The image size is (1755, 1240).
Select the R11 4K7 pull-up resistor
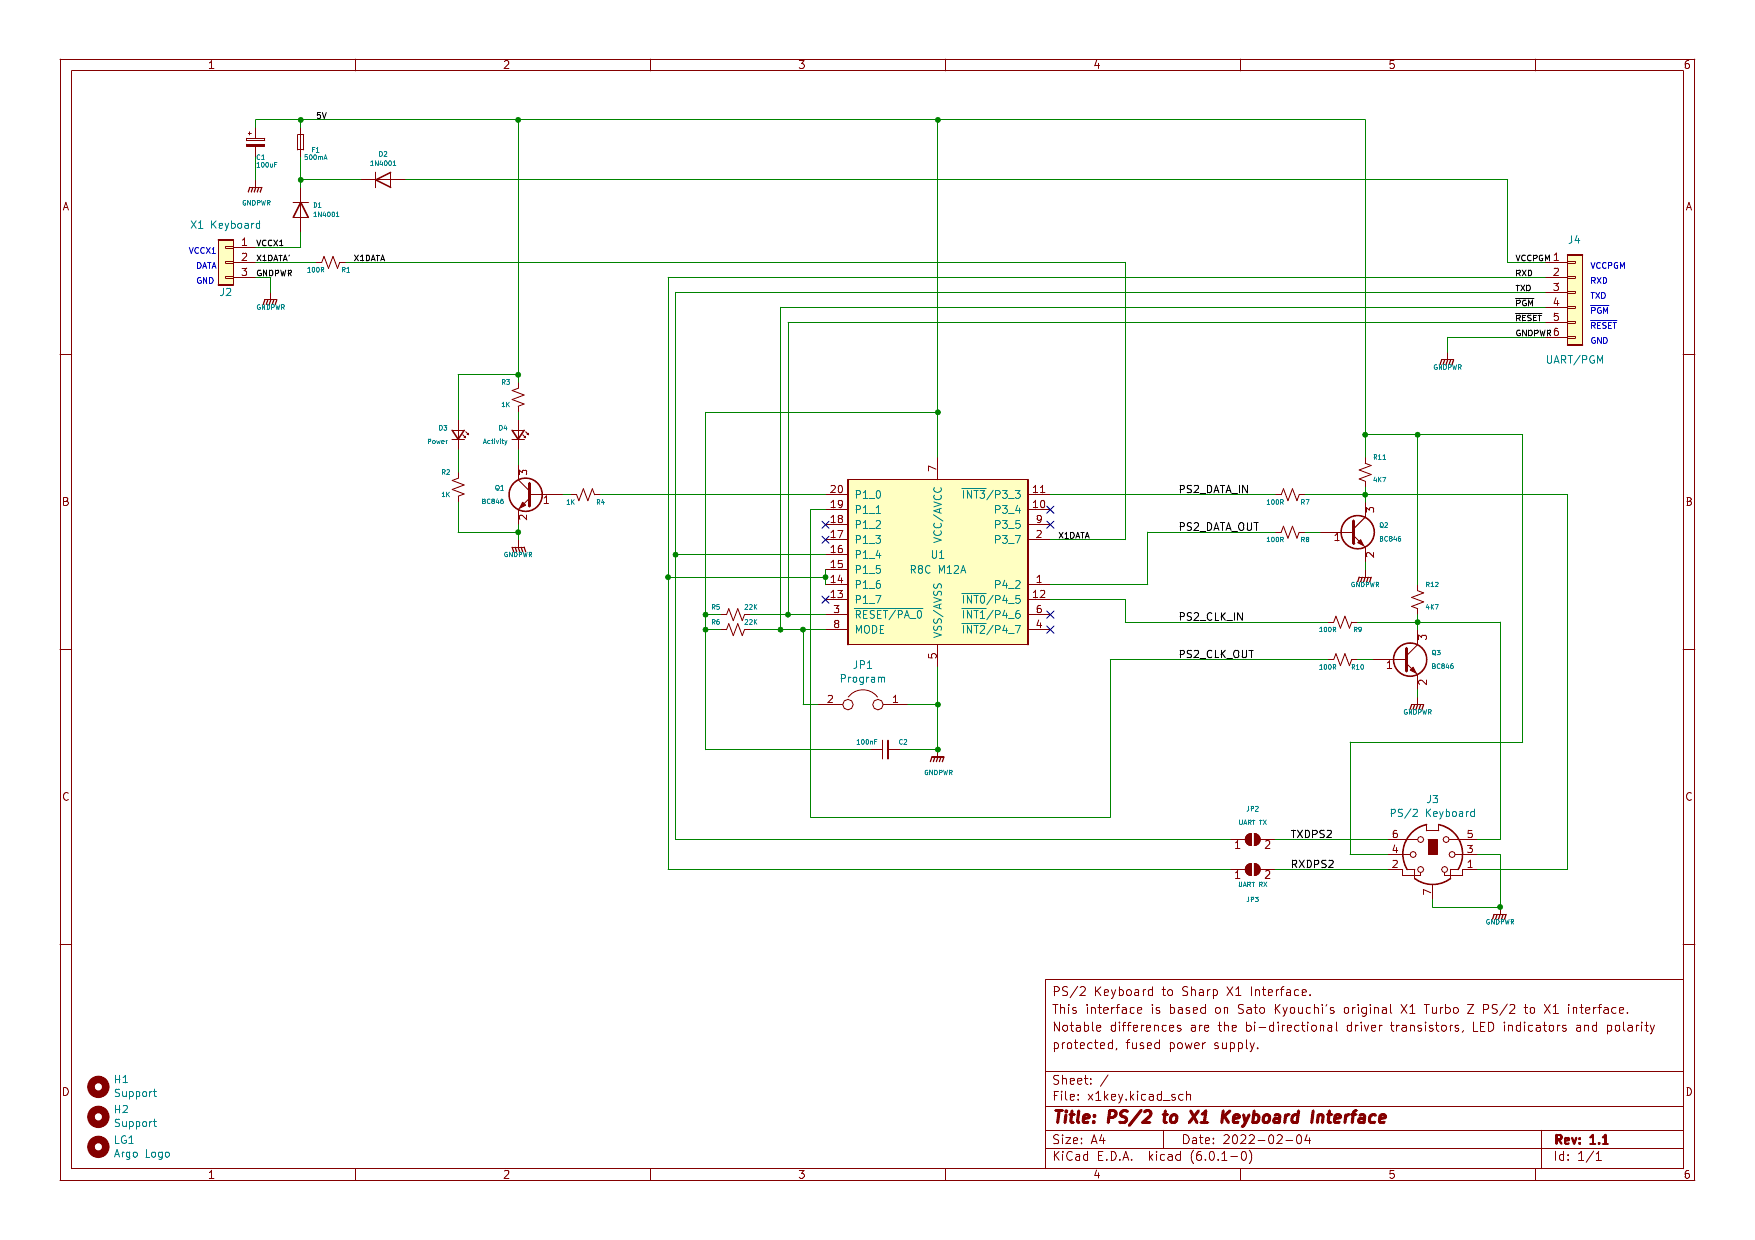pyautogui.click(x=1365, y=472)
